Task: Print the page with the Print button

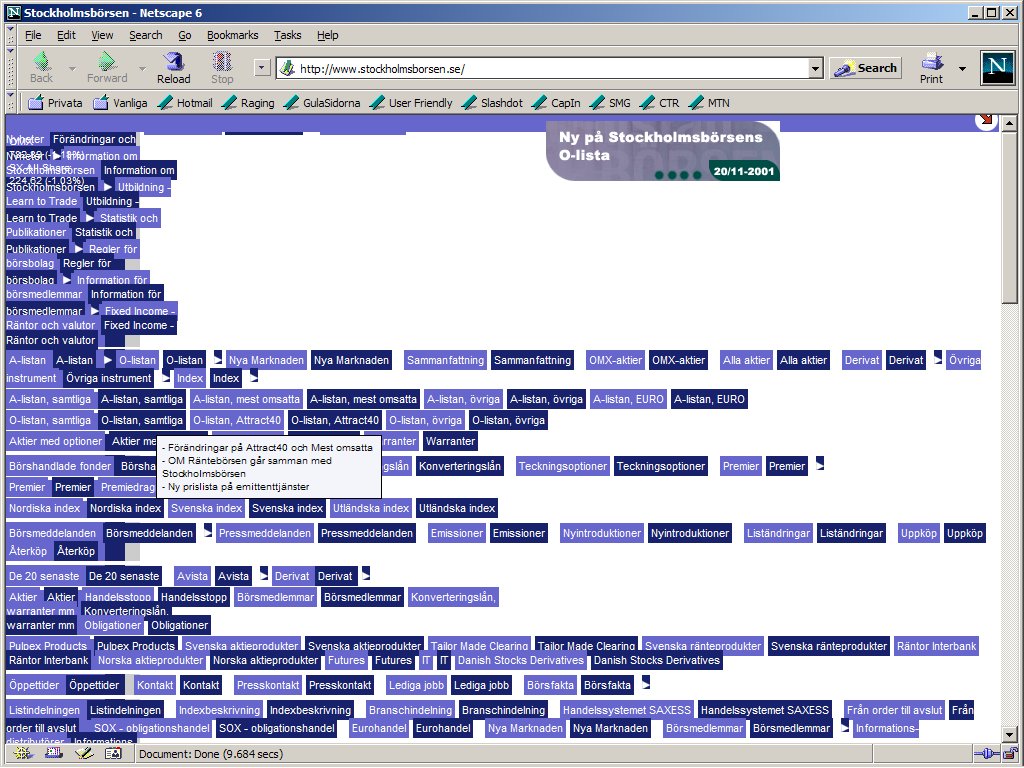Action: pyautogui.click(x=932, y=68)
